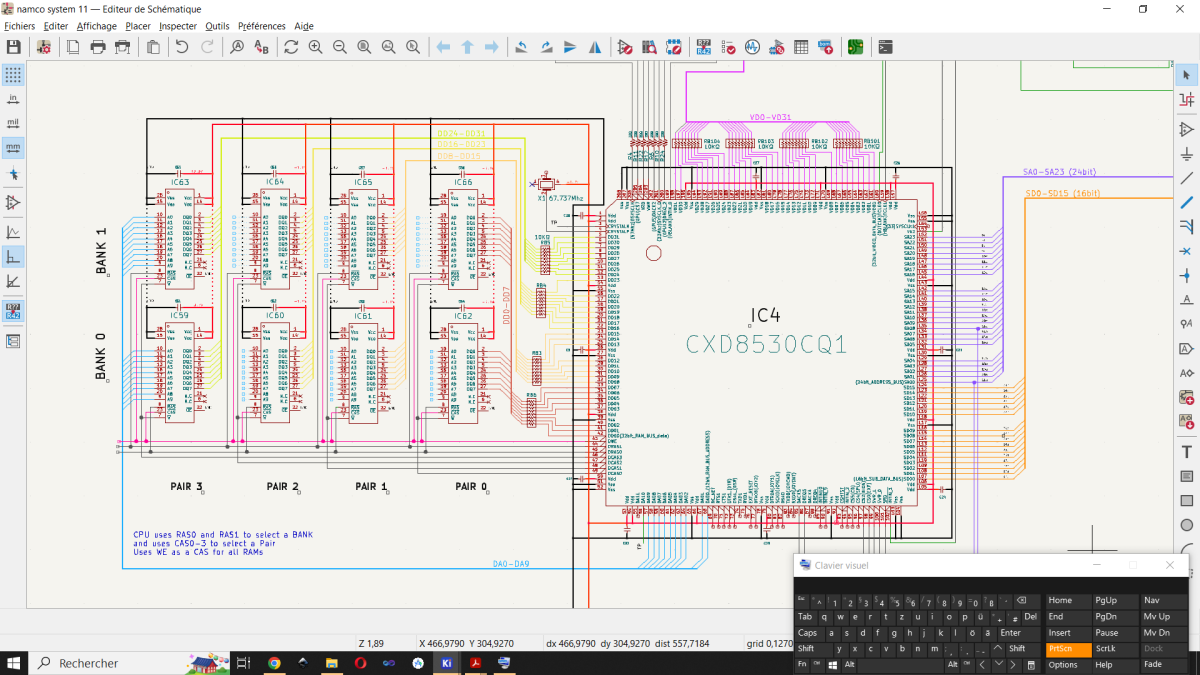Image resolution: width=1200 pixels, height=675 pixels.
Task: Open the symbol fields table editor
Action: tap(801, 47)
